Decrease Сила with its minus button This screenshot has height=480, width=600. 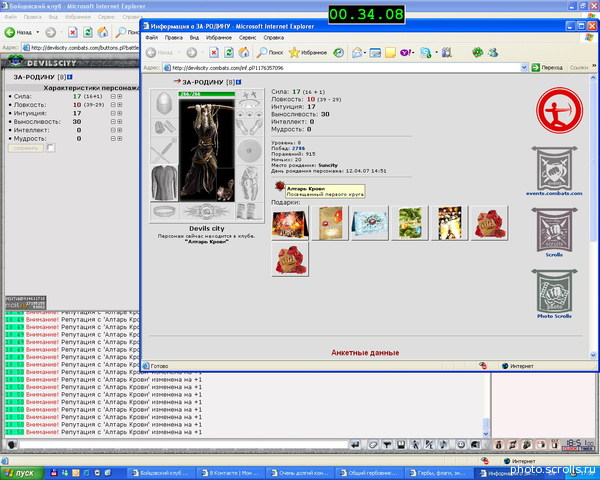click(x=113, y=96)
